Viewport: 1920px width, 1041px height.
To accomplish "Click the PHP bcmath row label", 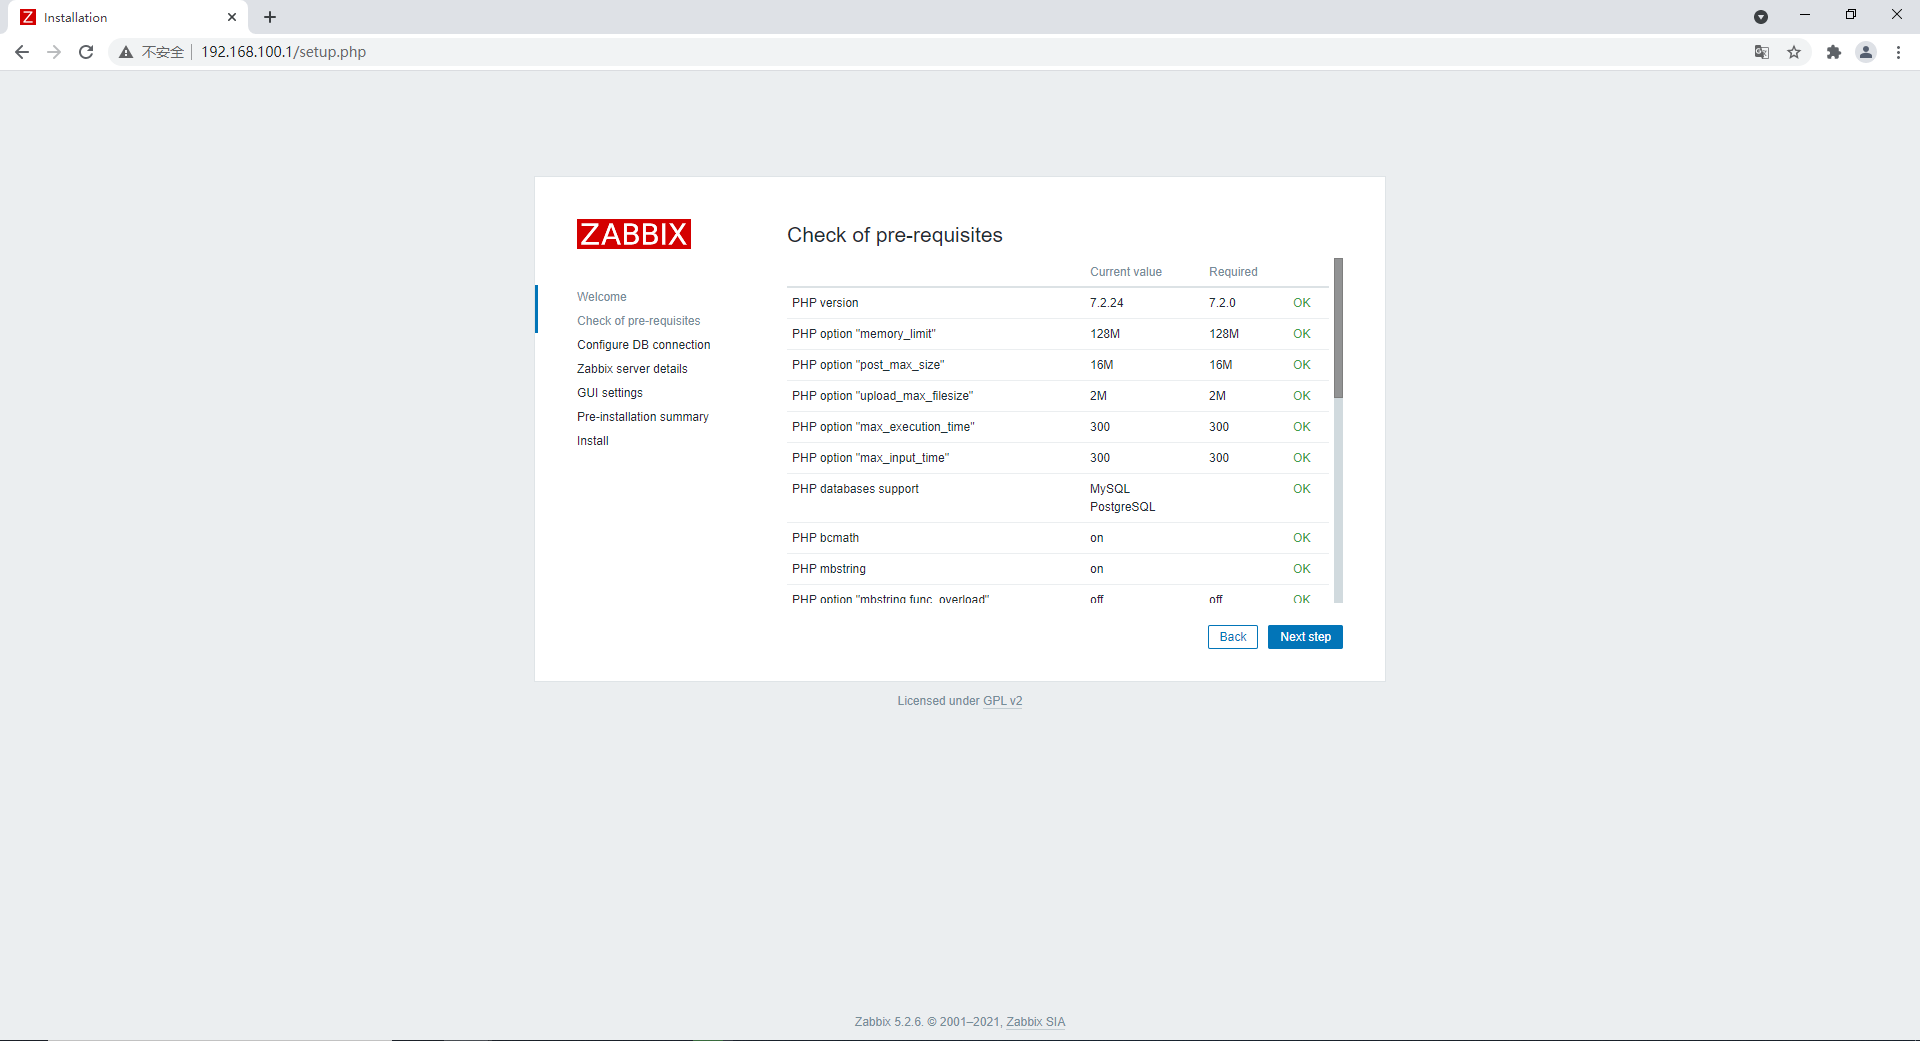I will (825, 538).
